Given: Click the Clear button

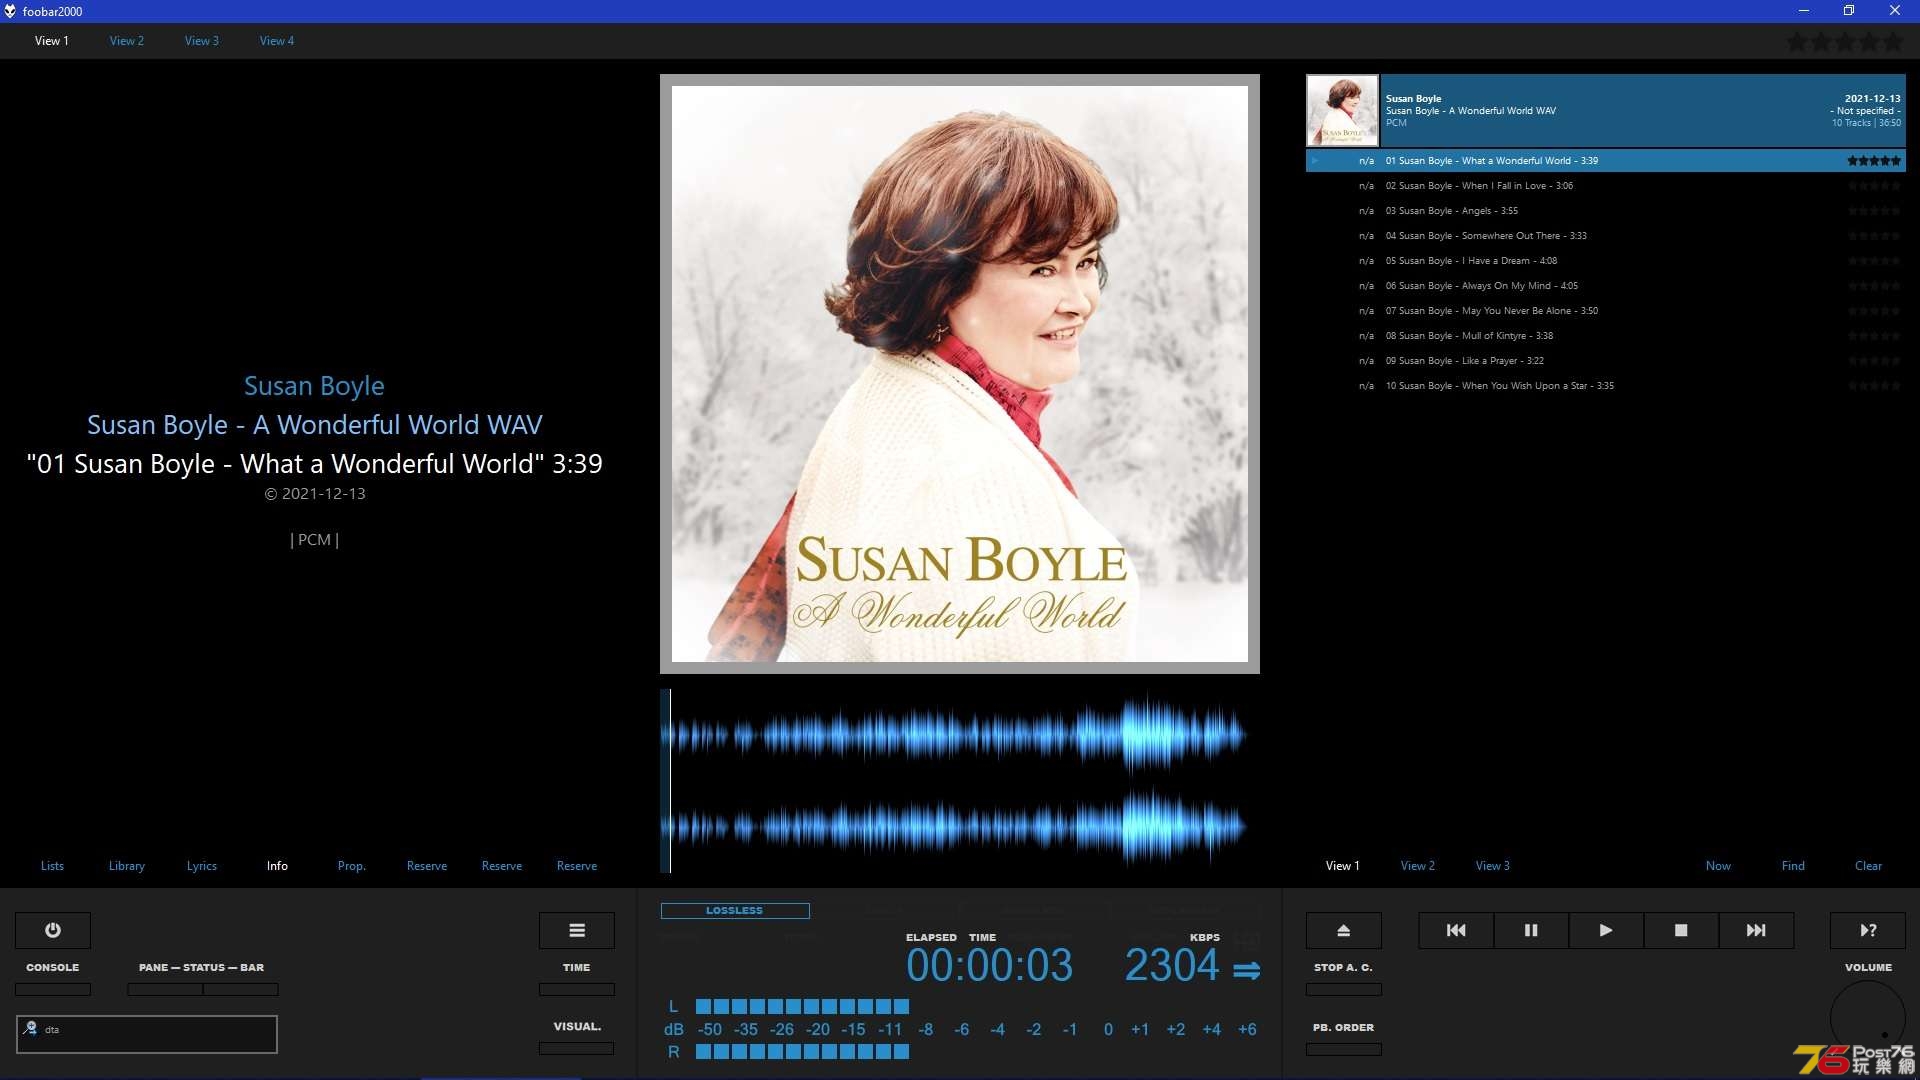Looking at the screenshot, I should (1868, 866).
